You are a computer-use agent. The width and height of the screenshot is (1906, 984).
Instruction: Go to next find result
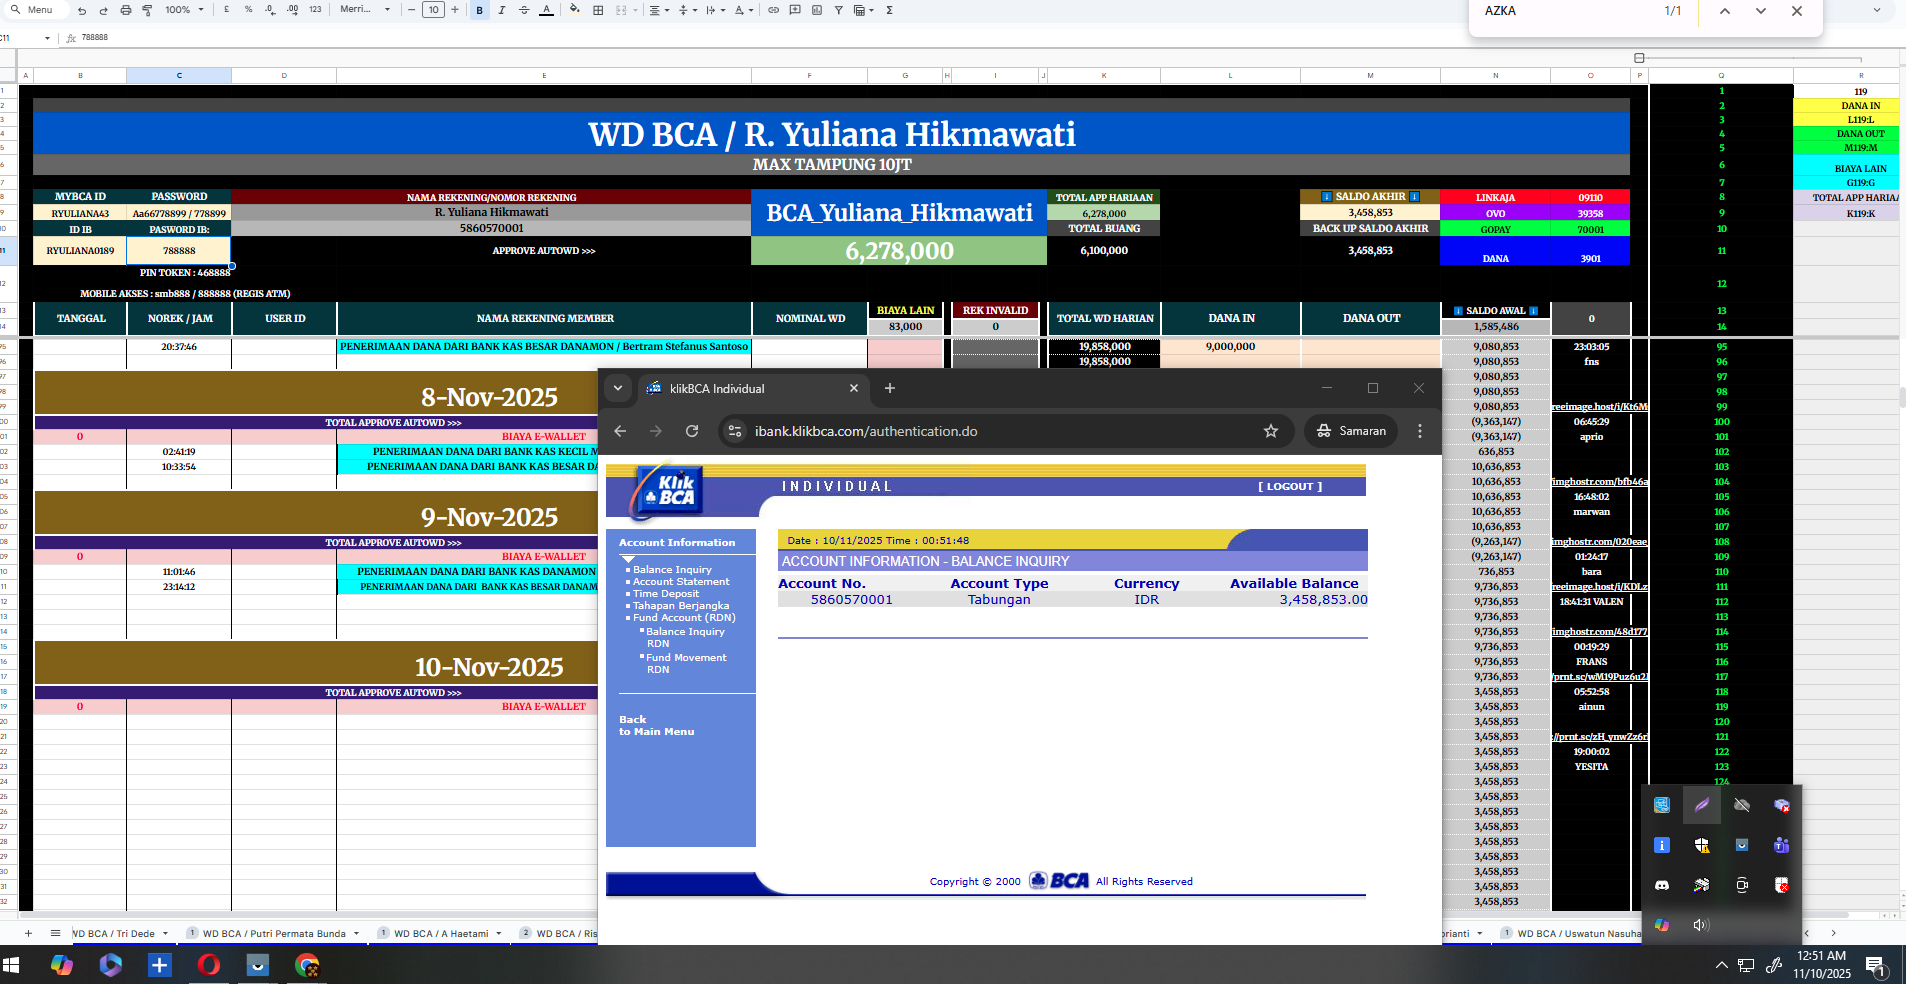point(1761,11)
